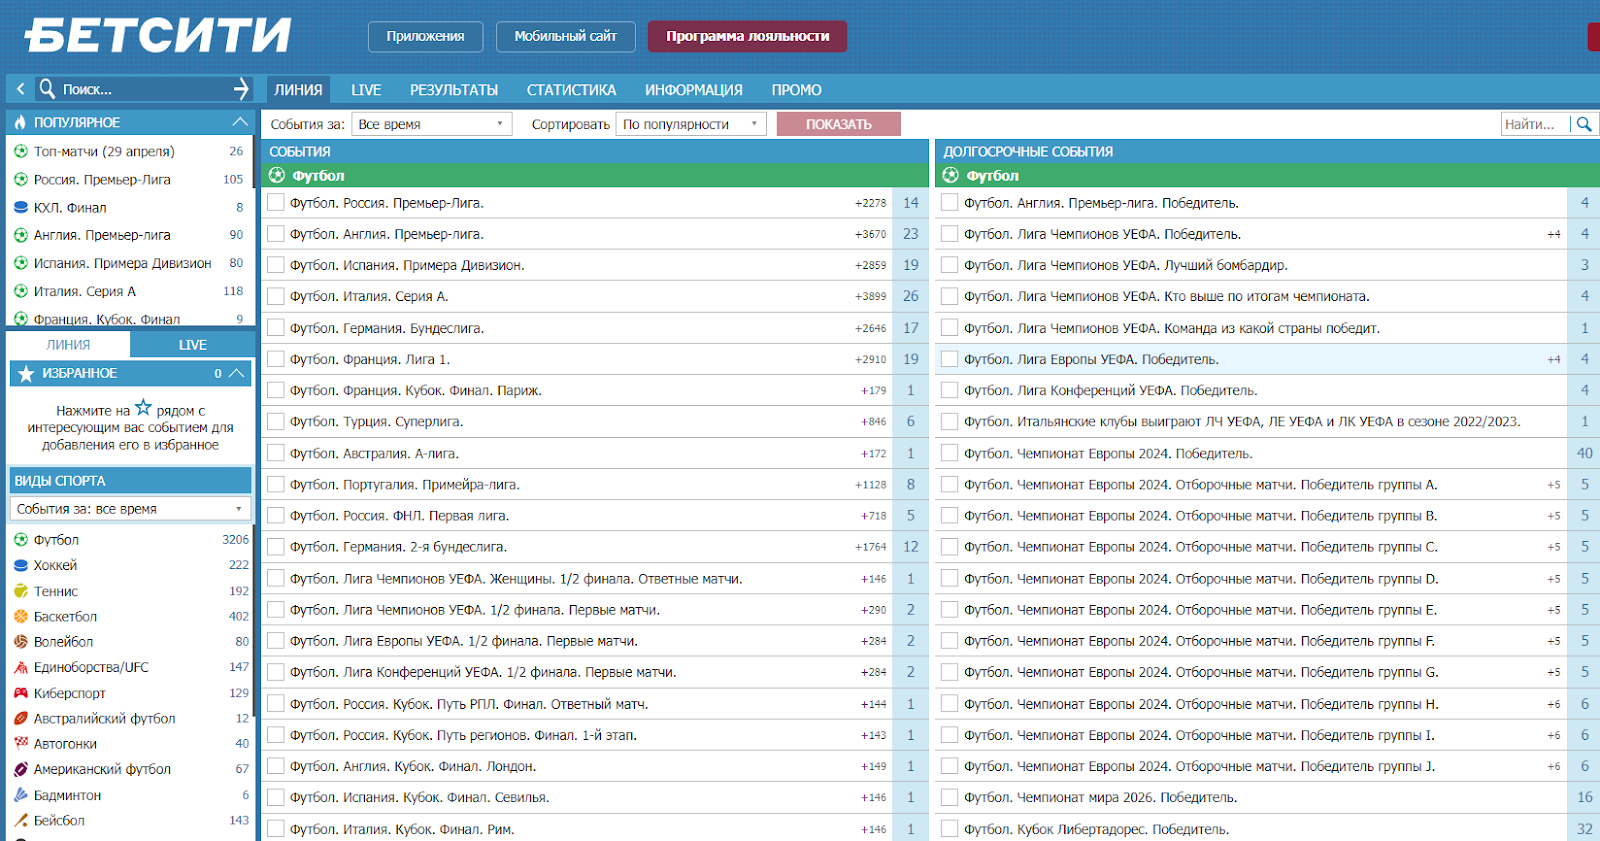This screenshot has height=841, width=1600.
Task: Tick checkbox for Футбол. Испания. Примера Дивизион.
Action: click(276, 265)
